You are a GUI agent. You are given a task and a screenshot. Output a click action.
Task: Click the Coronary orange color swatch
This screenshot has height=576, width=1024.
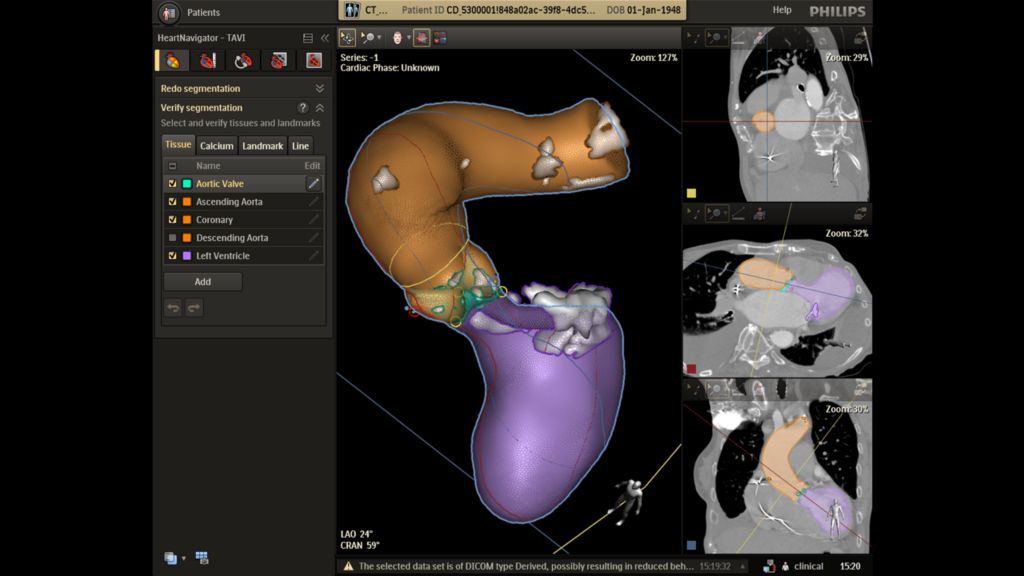(x=187, y=220)
